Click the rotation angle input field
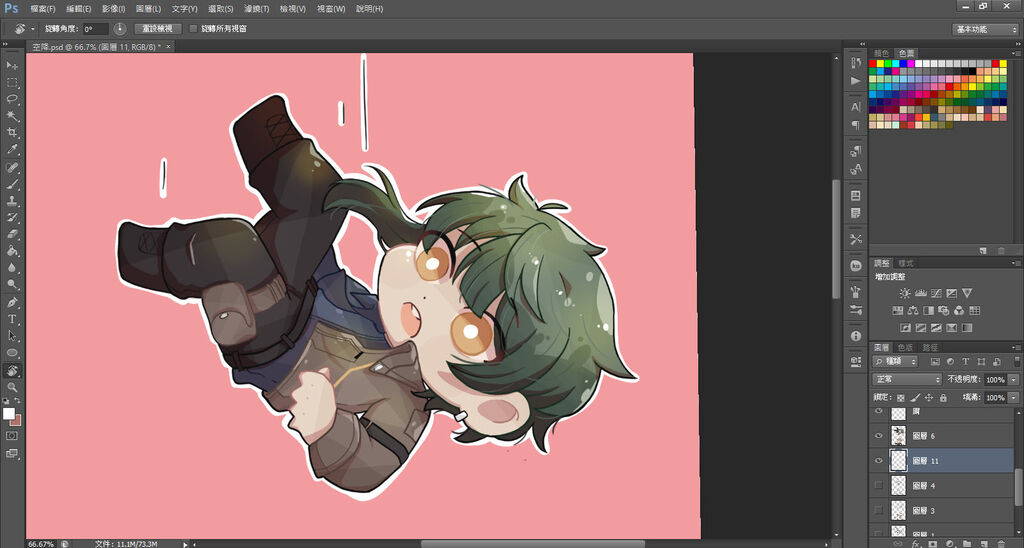Viewport: 1024px width, 548px height. point(95,29)
